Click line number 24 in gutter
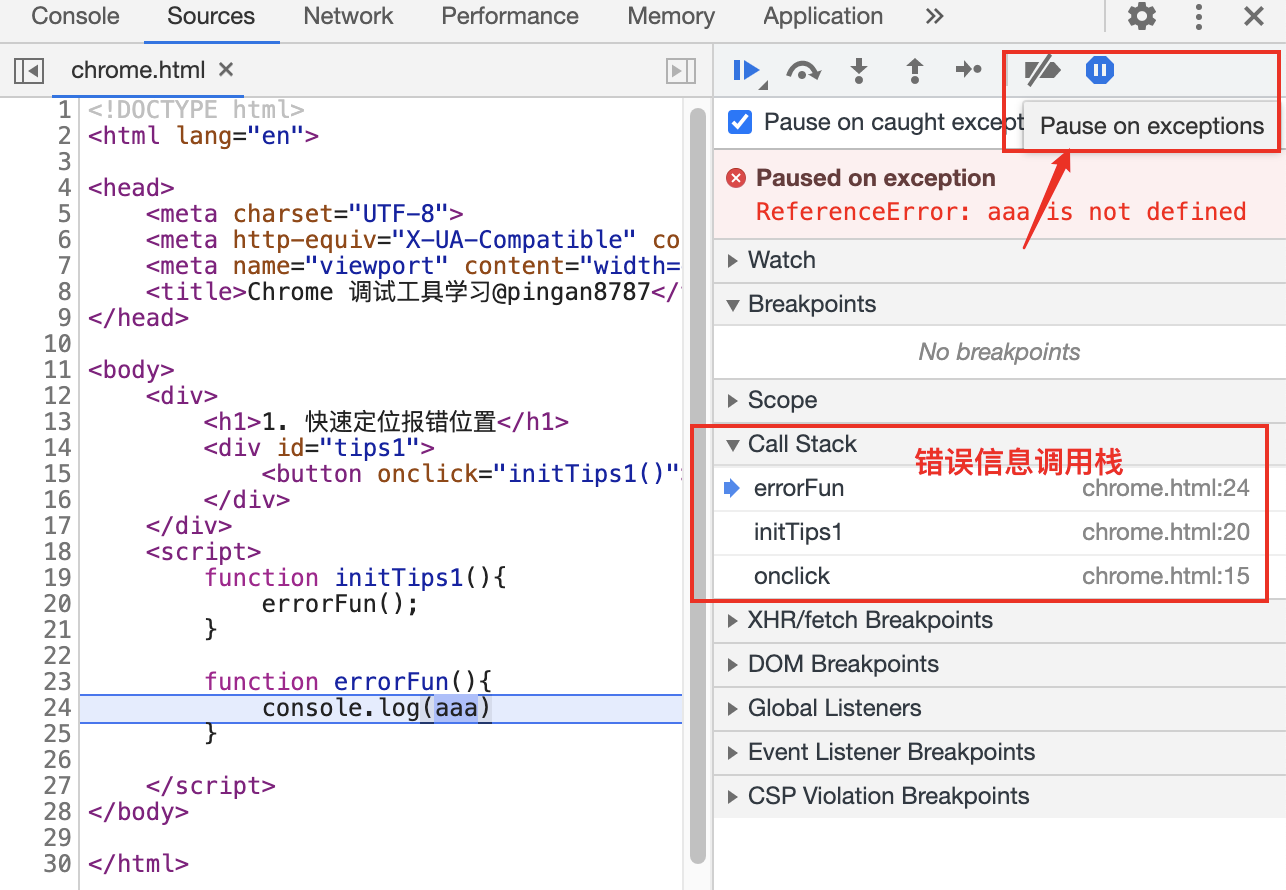The height and width of the screenshot is (890, 1286). pyautogui.click(x=57, y=707)
